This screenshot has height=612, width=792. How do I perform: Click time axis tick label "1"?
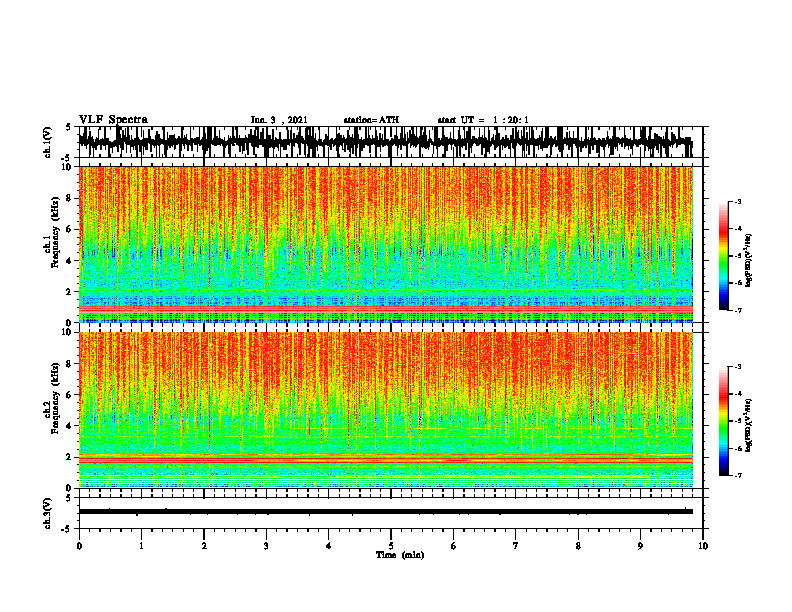point(141,546)
